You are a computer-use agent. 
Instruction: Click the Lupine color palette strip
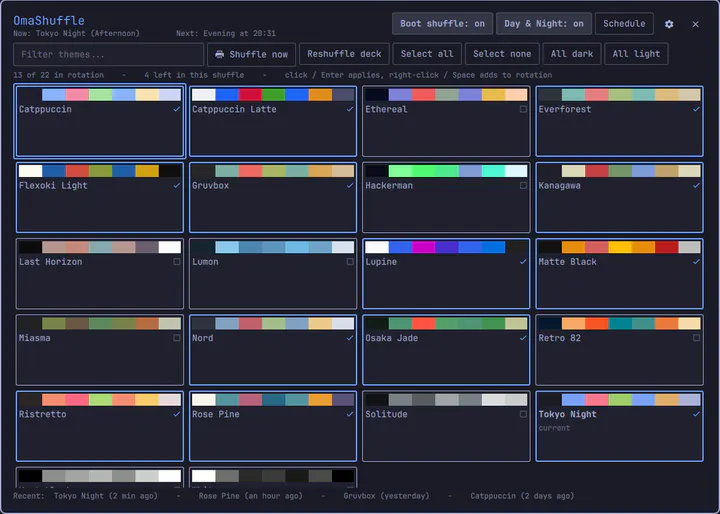[x=446, y=247]
